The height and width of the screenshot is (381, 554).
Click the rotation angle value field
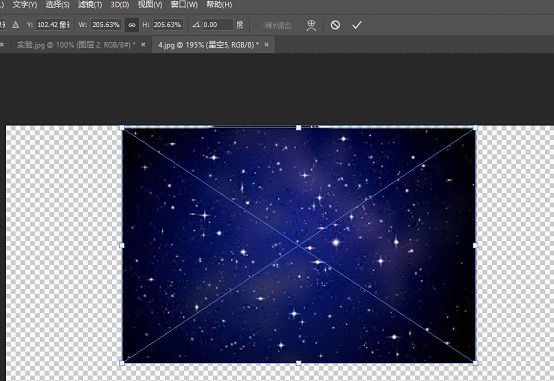point(218,25)
